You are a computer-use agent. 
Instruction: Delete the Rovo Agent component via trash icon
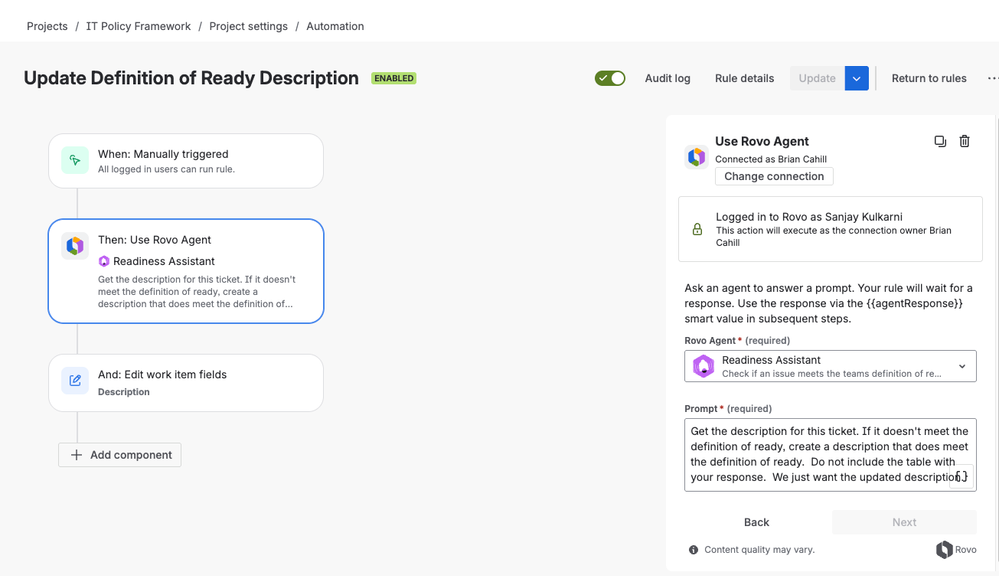click(x=965, y=141)
